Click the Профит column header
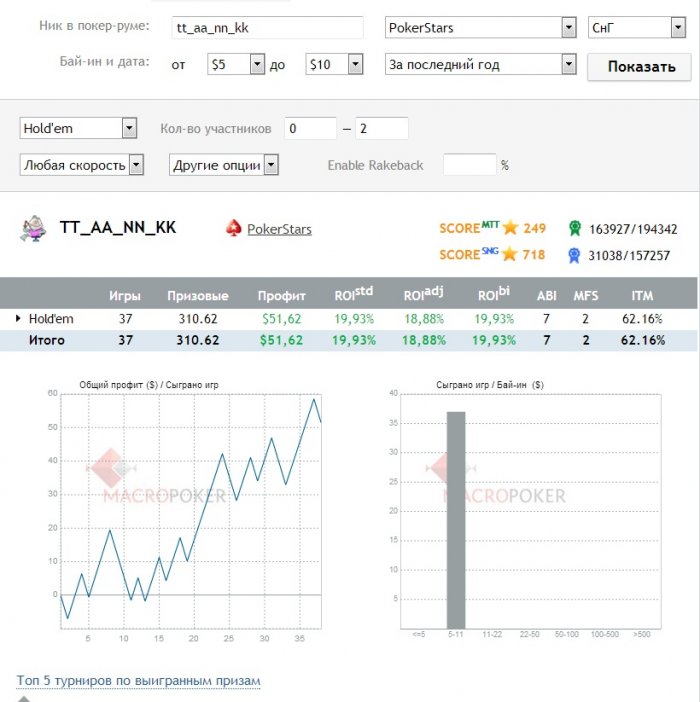The height and width of the screenshot is (702, 700). point(282,296)
